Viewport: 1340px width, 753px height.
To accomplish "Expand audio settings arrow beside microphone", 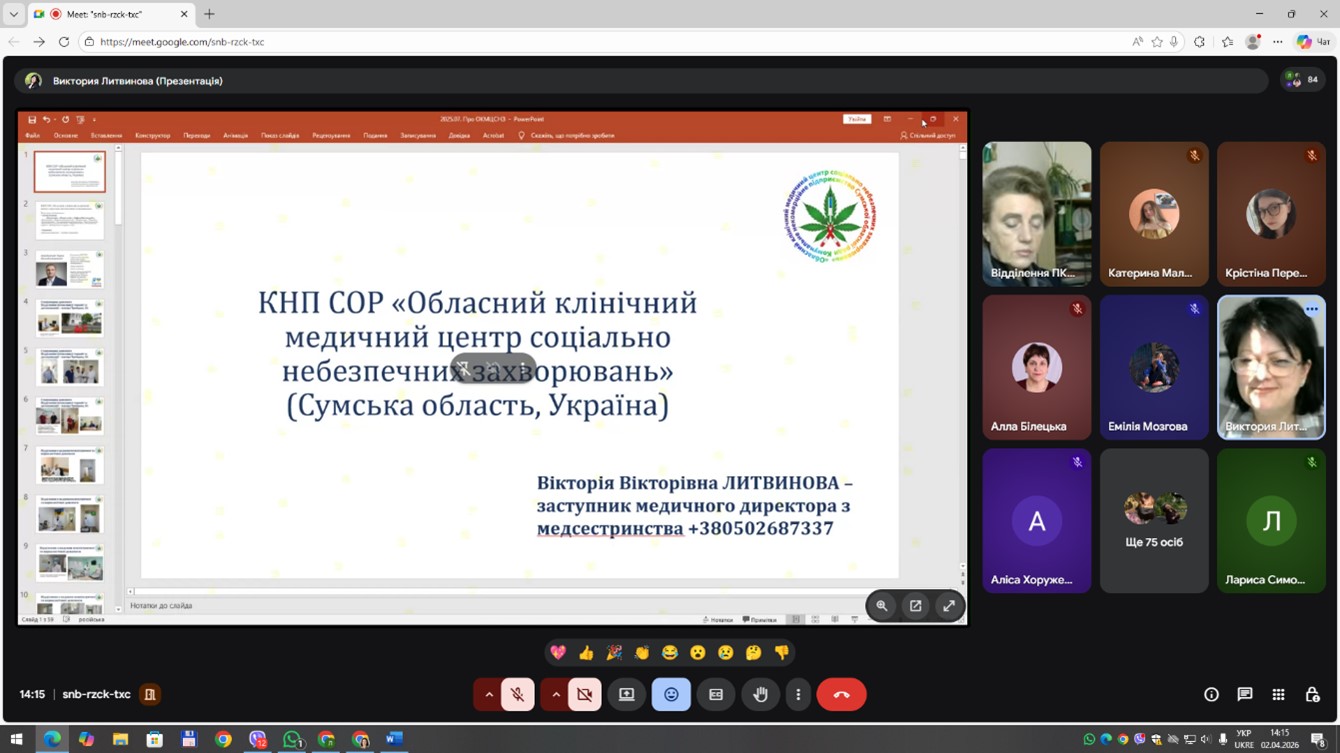I will coord(489,695).
